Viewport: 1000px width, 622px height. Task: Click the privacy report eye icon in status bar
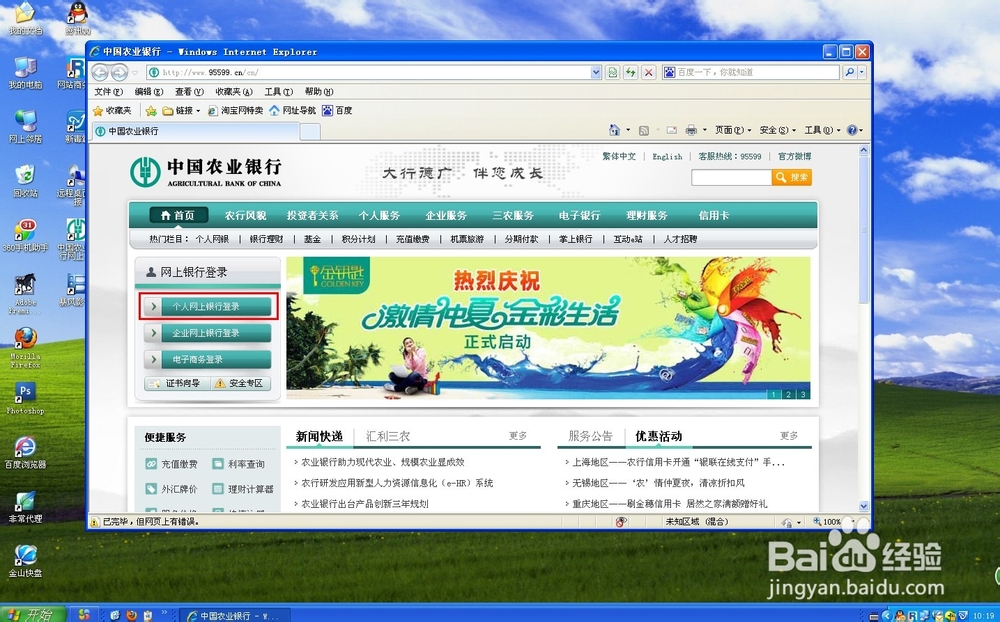(621, 522)
